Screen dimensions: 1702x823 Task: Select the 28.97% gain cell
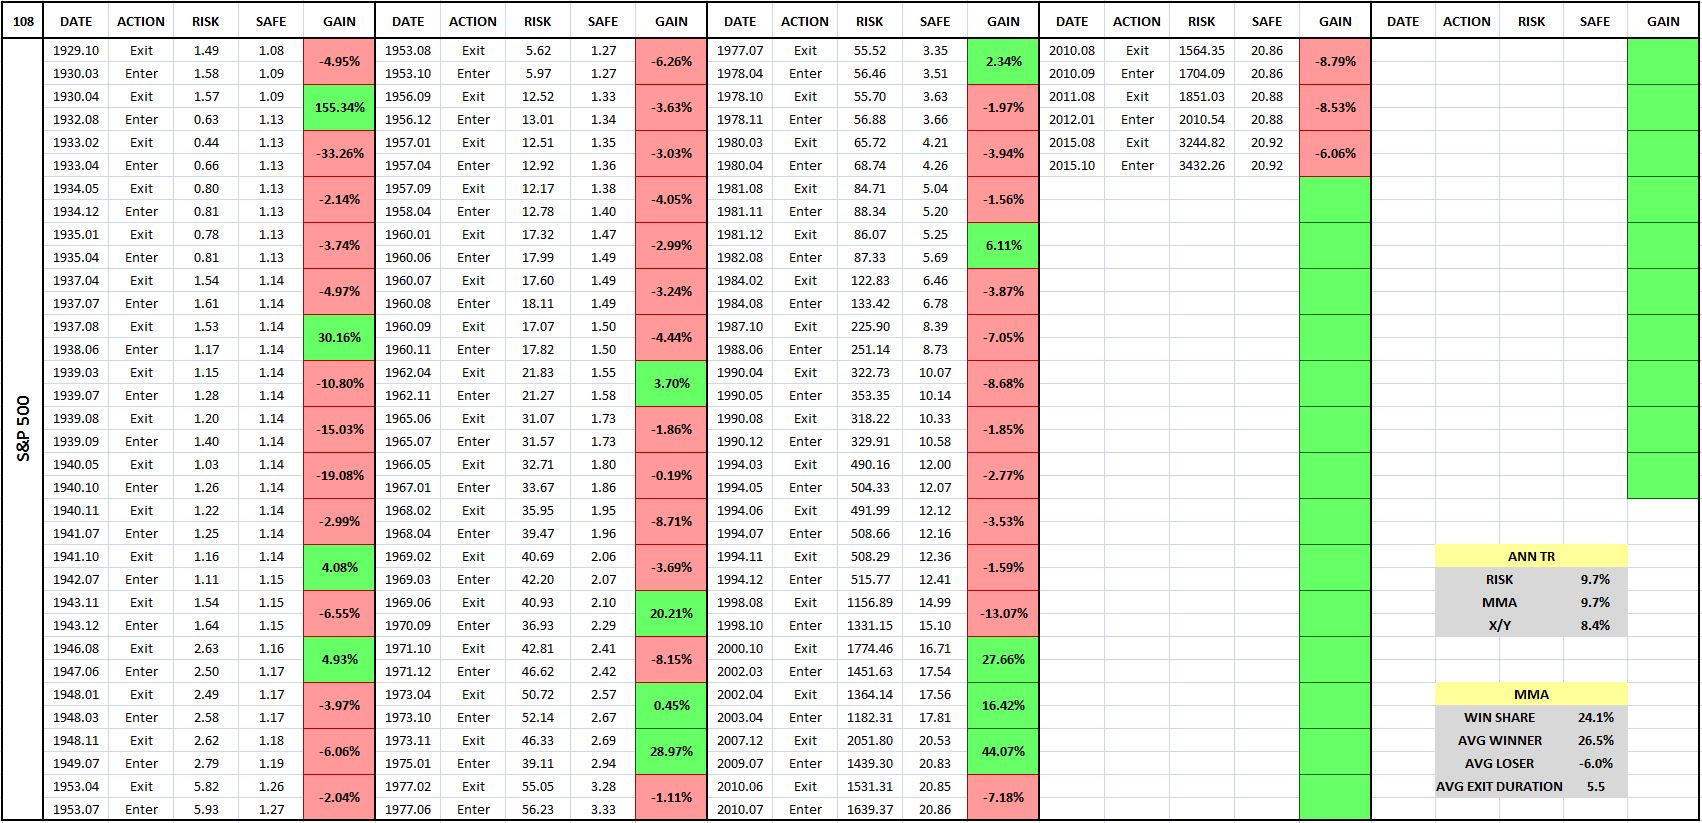(671, 752)
